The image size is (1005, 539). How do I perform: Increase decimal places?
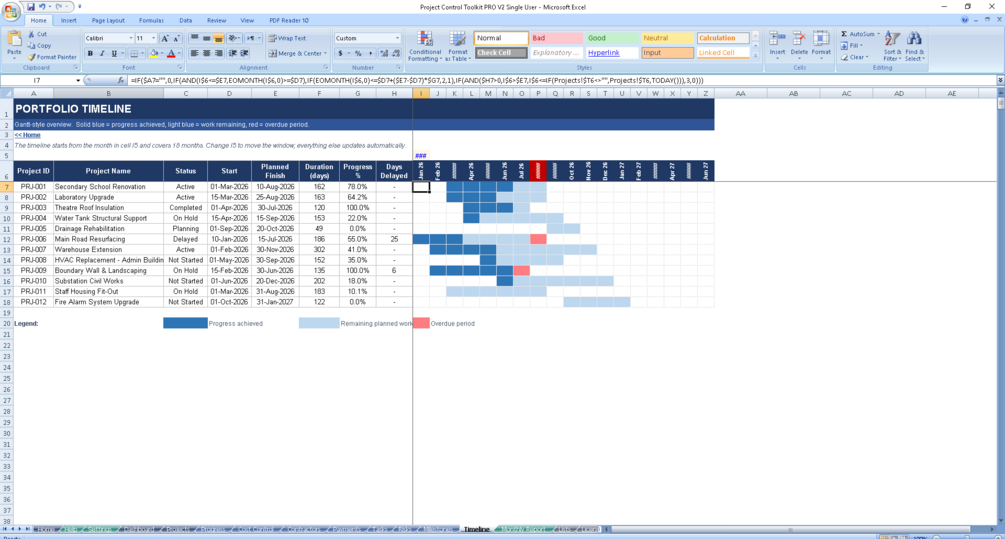coord(384,54)
